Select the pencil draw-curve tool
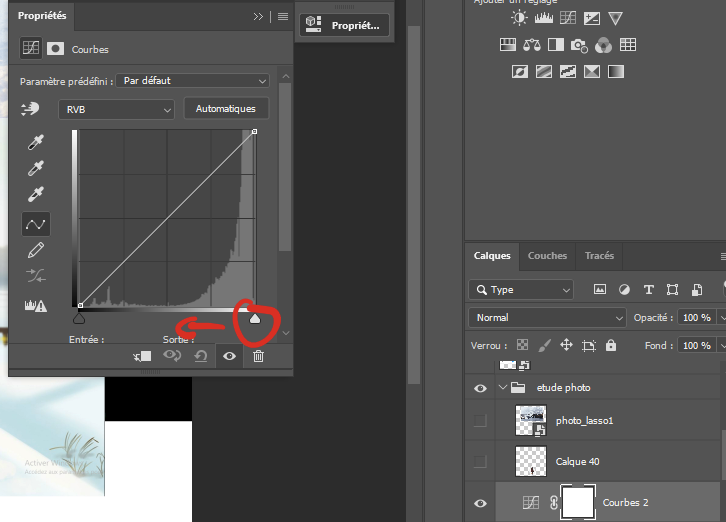726x522 pixels. pyautogui.click(x=36, y=249)
